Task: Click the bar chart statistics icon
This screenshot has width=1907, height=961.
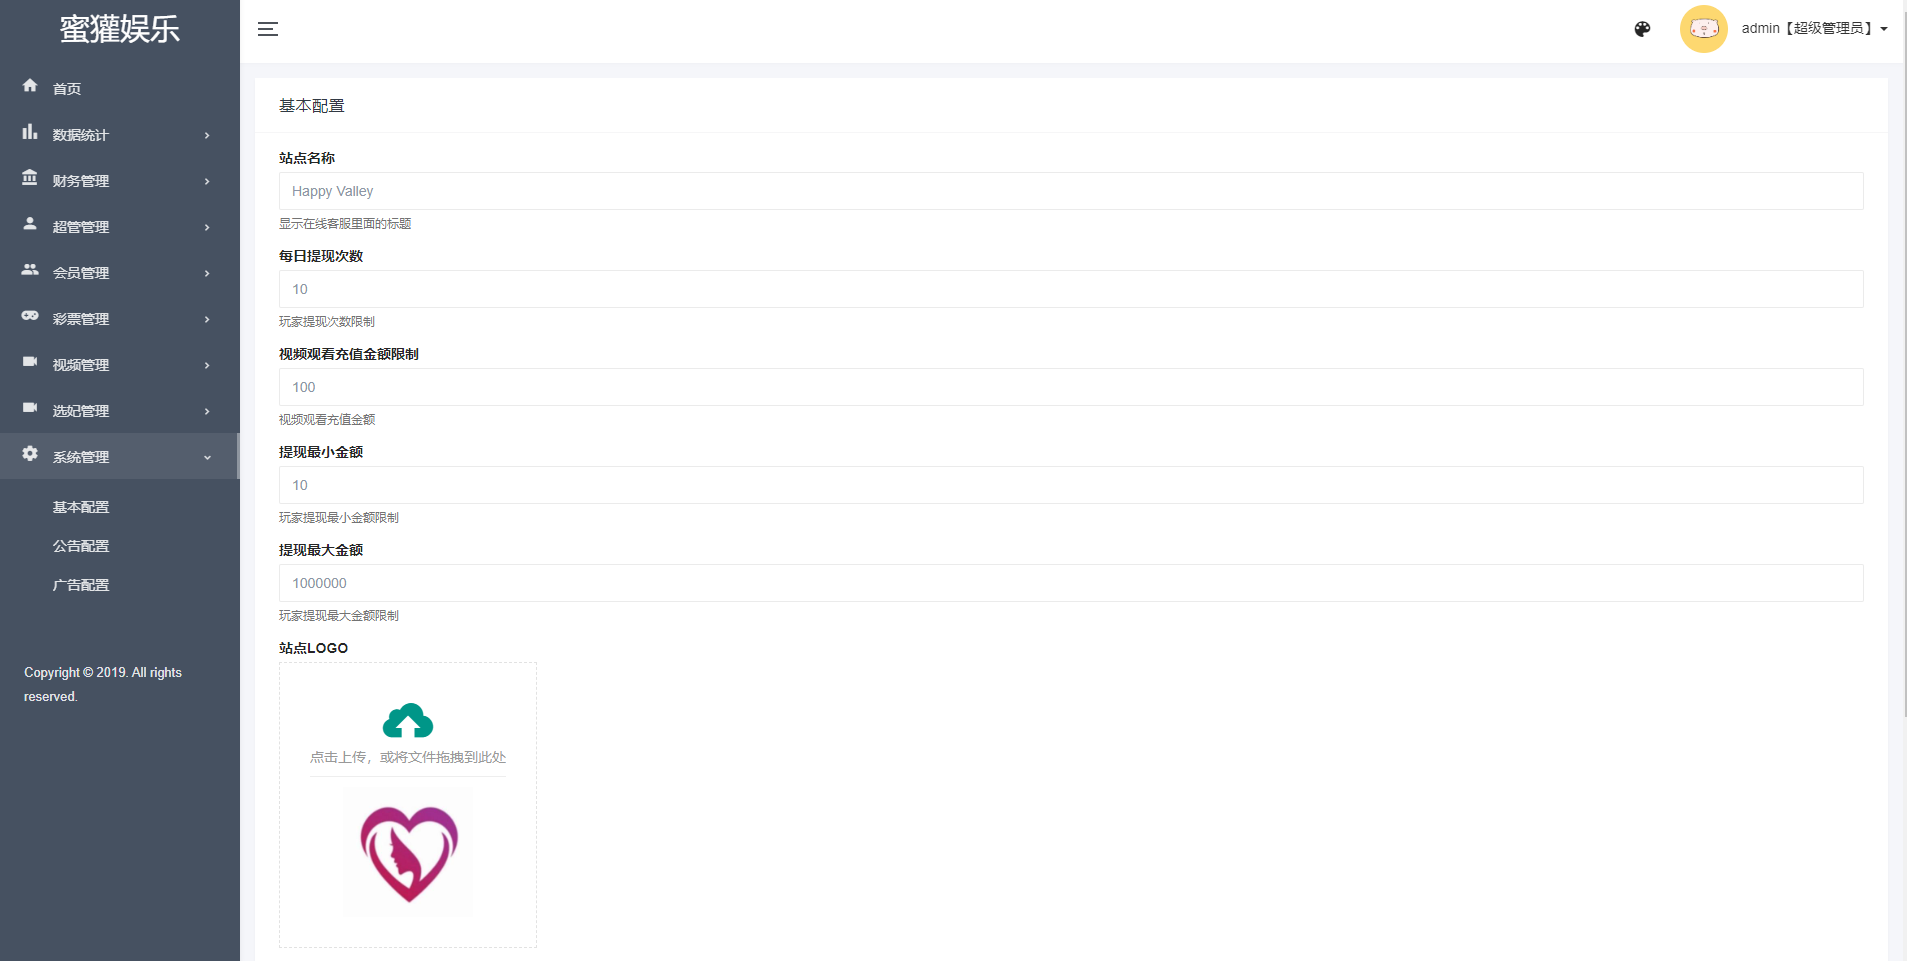Action: pyautogui.click(x=30, y=132)
